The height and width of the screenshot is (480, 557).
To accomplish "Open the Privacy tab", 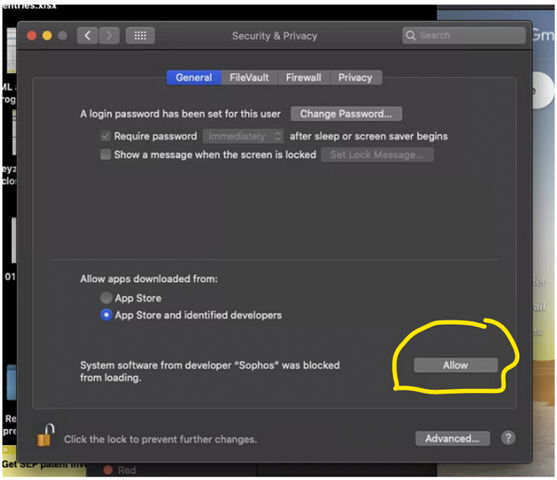I will tap(356, 77).
